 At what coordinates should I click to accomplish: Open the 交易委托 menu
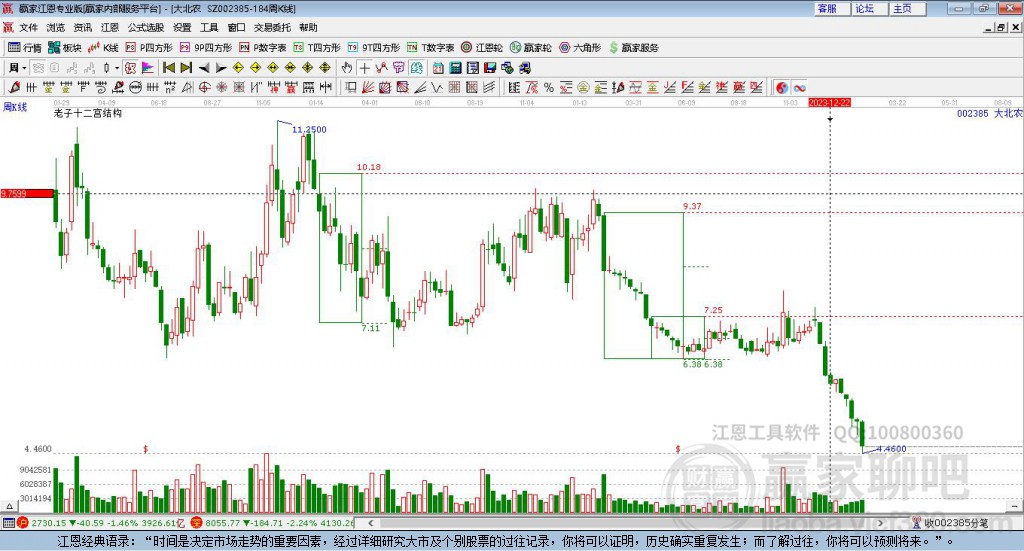click(272, 27)
